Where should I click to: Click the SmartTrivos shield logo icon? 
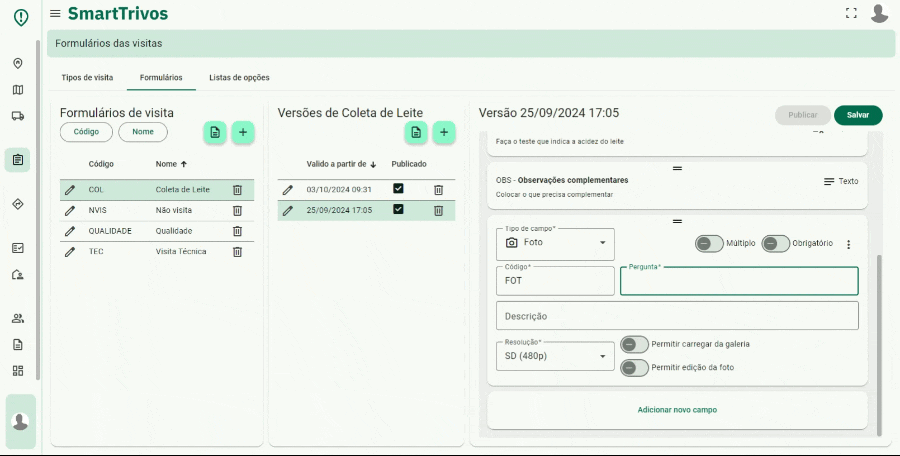(21, 17)
